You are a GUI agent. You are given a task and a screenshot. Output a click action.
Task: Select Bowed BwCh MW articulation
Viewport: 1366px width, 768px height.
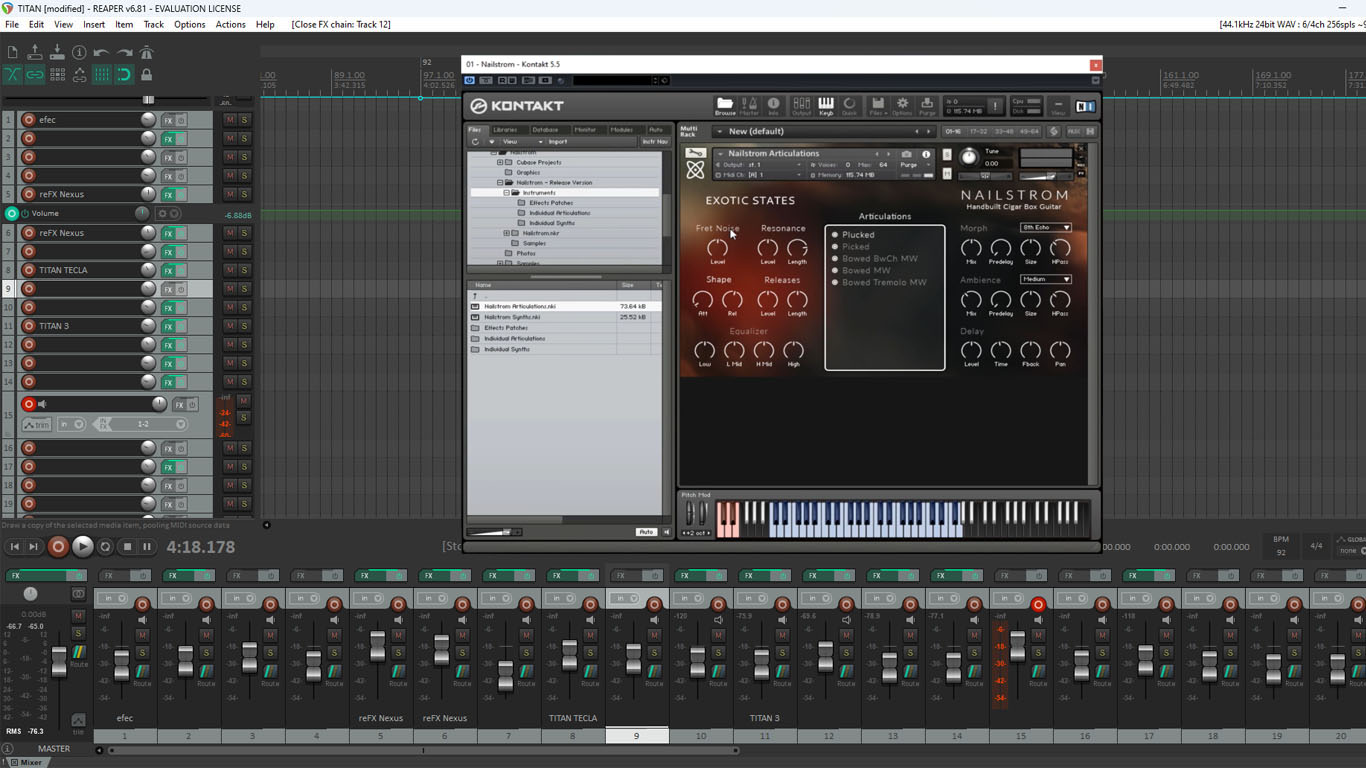pyautogui.click(x=879, y=259)
